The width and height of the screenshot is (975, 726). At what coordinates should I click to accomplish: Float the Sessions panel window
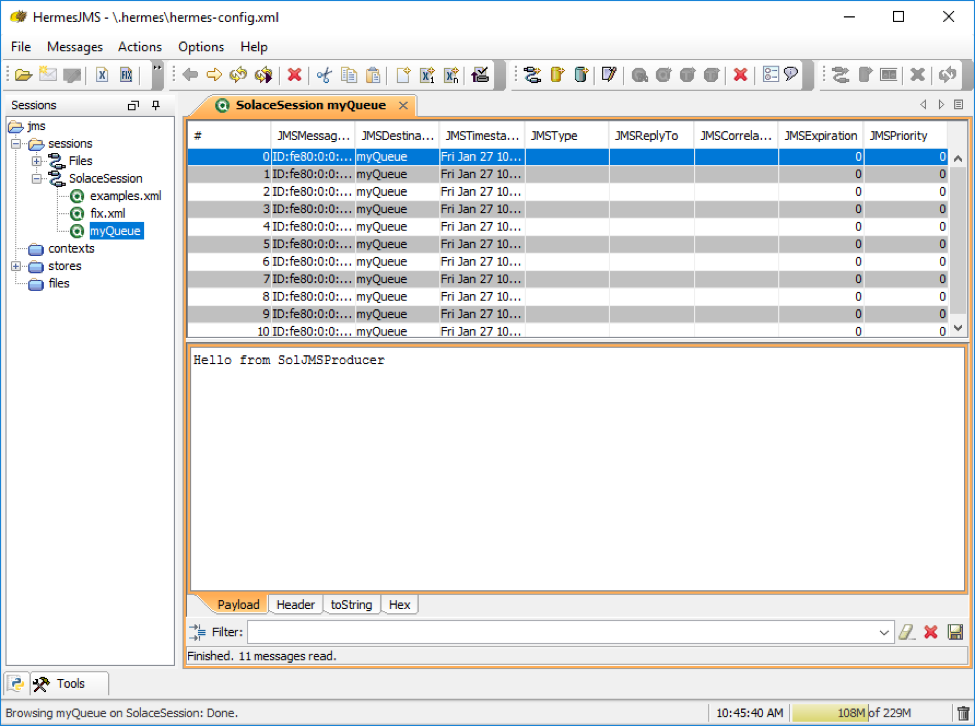tap(133, 105)
